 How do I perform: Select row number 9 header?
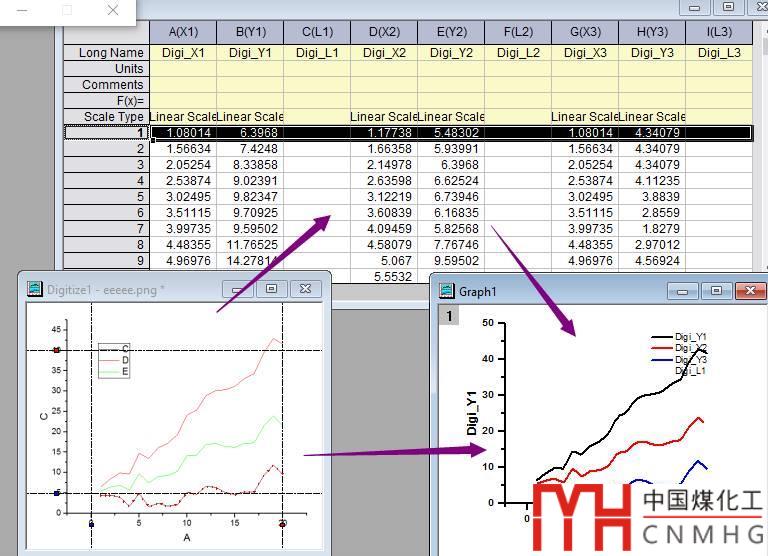click(x=107, y=261)
